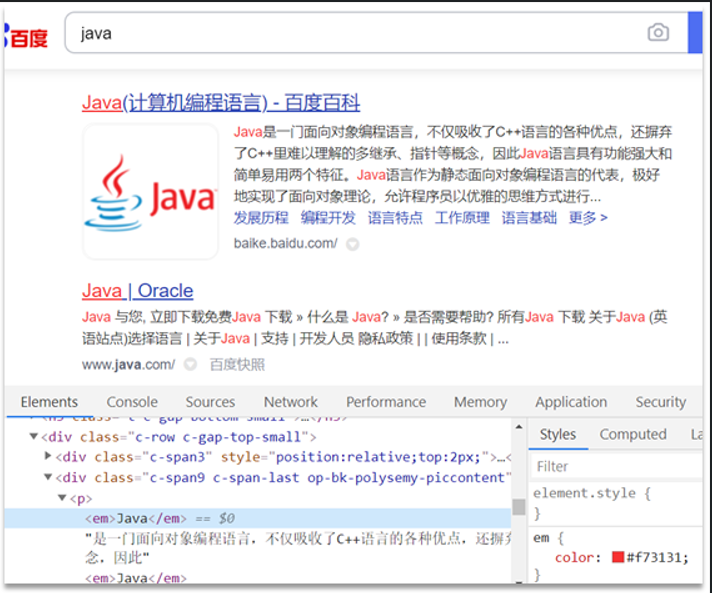Click the #f73131 color value text
This screenshot has width=712, height=593.
[x=655, y=558]
